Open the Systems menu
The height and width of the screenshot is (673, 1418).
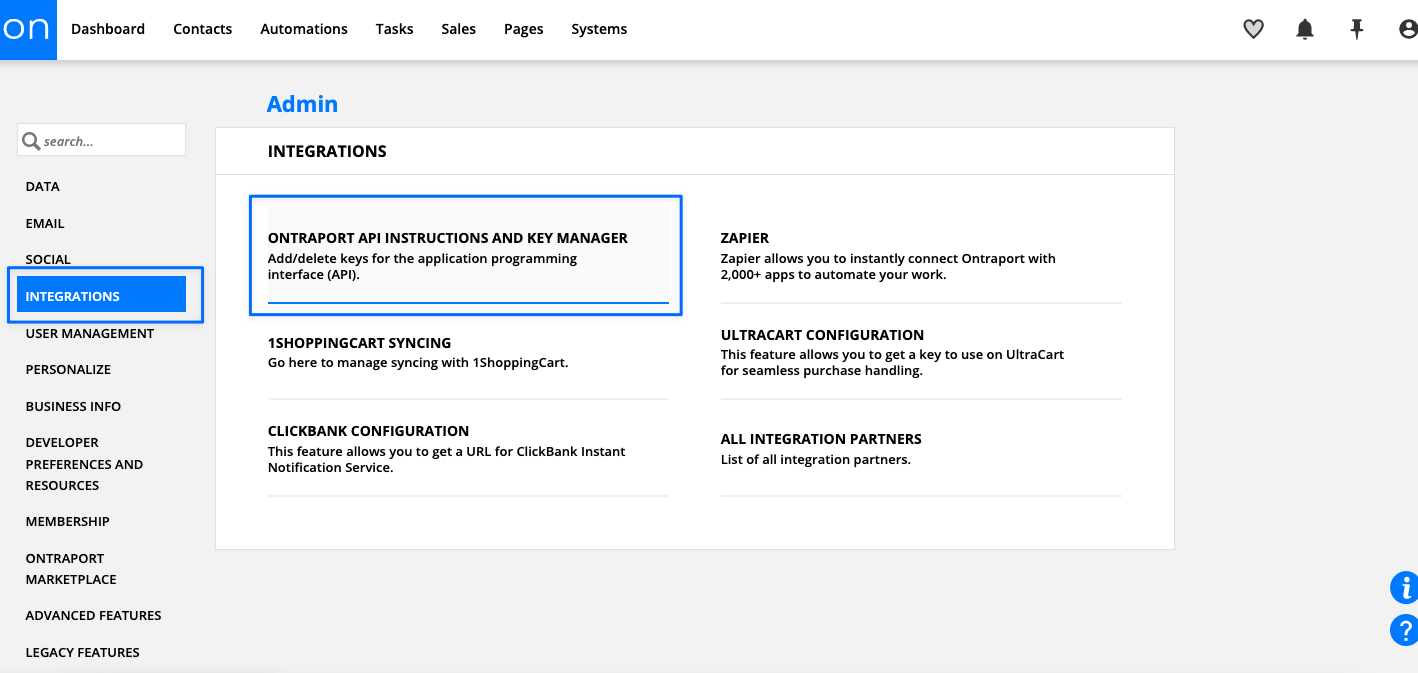pyautogui.click(x=599, y=29)
